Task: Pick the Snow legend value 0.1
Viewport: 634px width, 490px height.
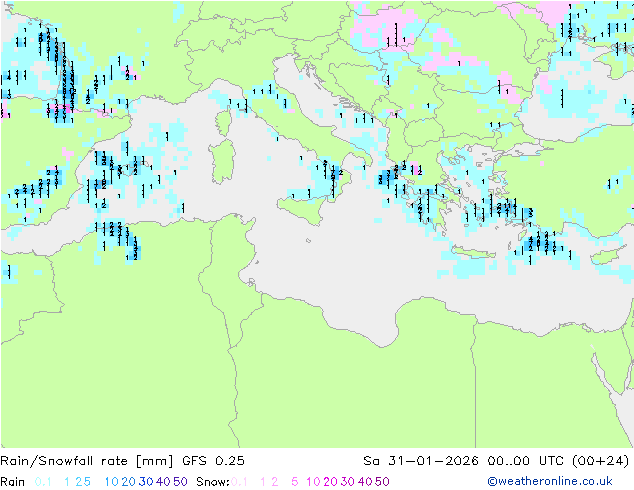Action: pyautogui.click(x=239, y=482)
